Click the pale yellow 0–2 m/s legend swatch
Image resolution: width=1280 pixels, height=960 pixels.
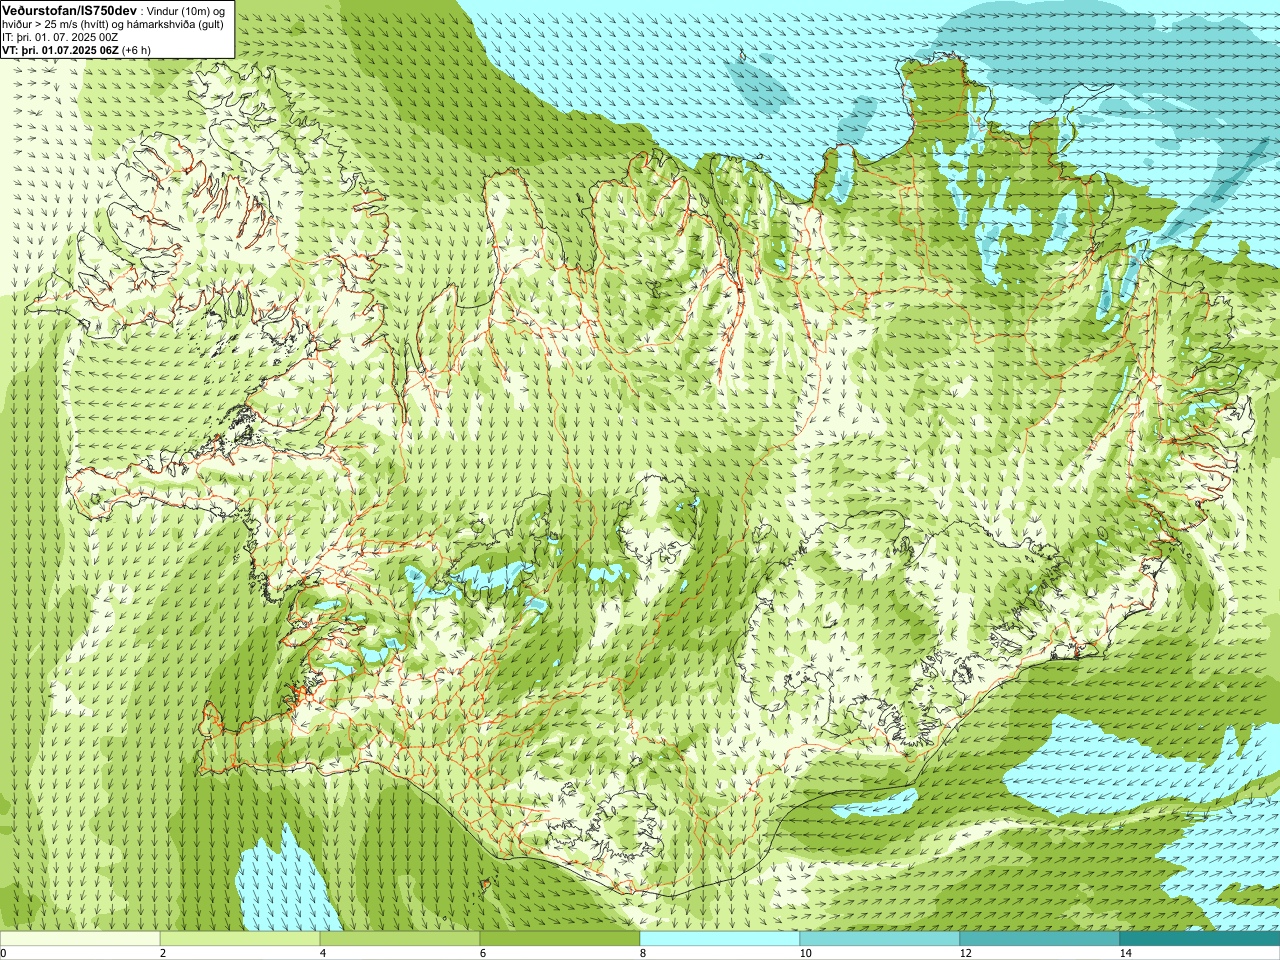coord(80,940)
